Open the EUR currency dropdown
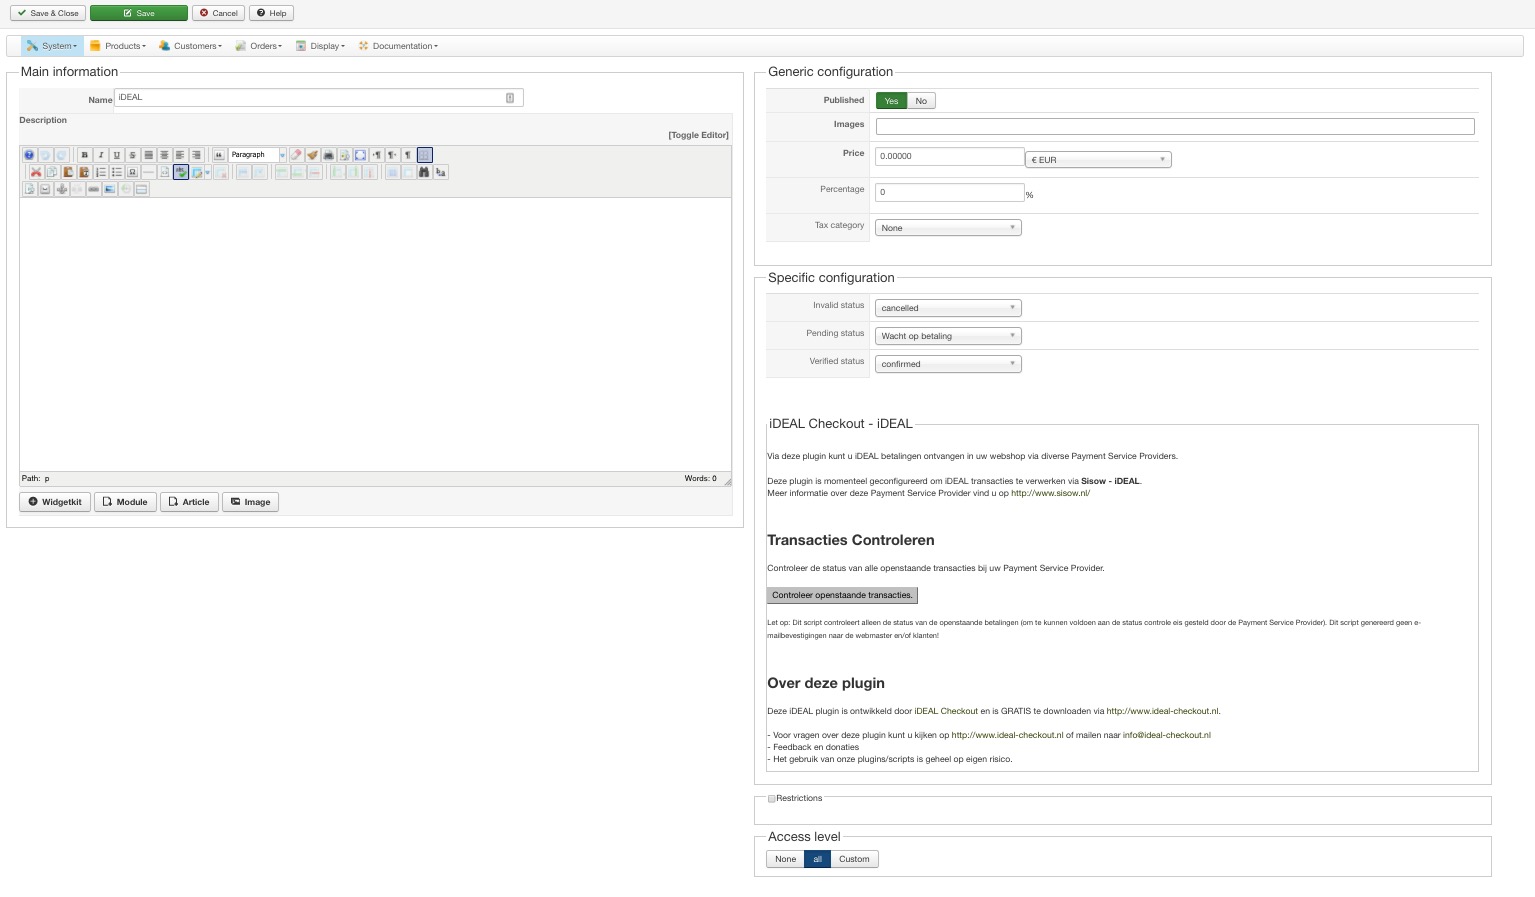The height and width of the screenshot is (897, 1535). tap(1098, 160)
